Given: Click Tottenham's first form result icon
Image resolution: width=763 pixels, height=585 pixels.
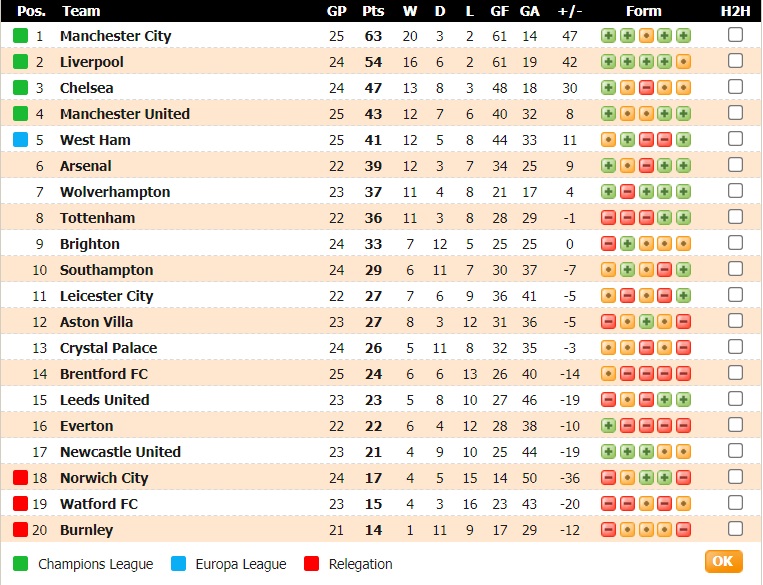Looking at the screenshot, I should (x=608, y=218).
